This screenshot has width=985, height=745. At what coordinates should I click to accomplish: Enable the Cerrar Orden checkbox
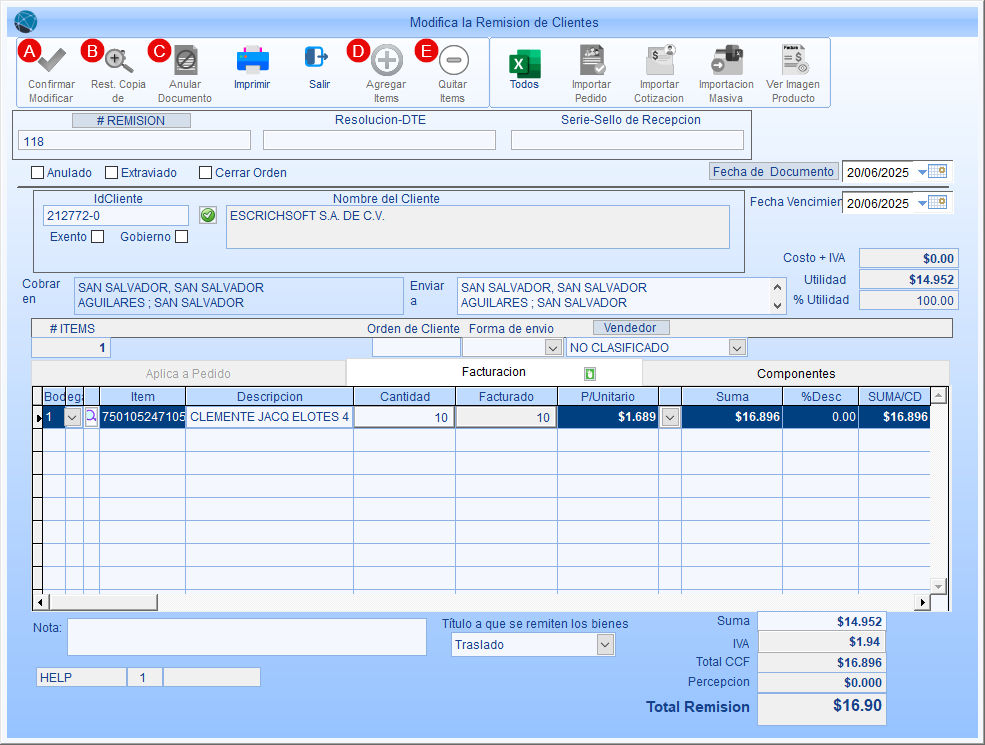point(206,172)
